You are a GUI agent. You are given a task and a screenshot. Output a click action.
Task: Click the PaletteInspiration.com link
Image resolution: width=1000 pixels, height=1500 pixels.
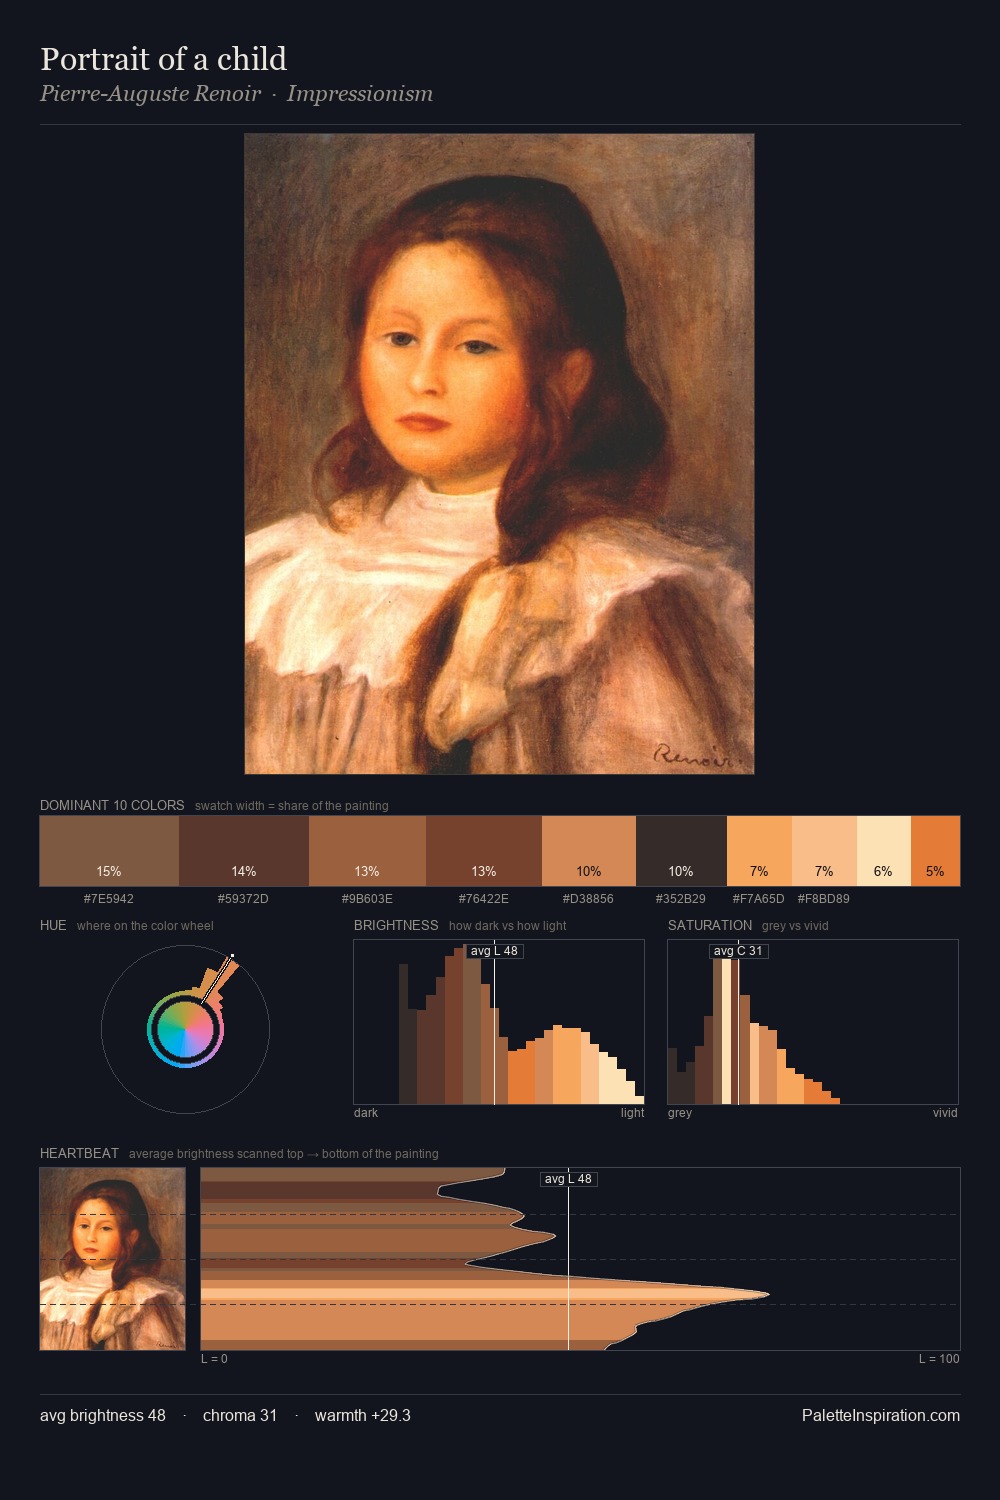pos(881,1415)
